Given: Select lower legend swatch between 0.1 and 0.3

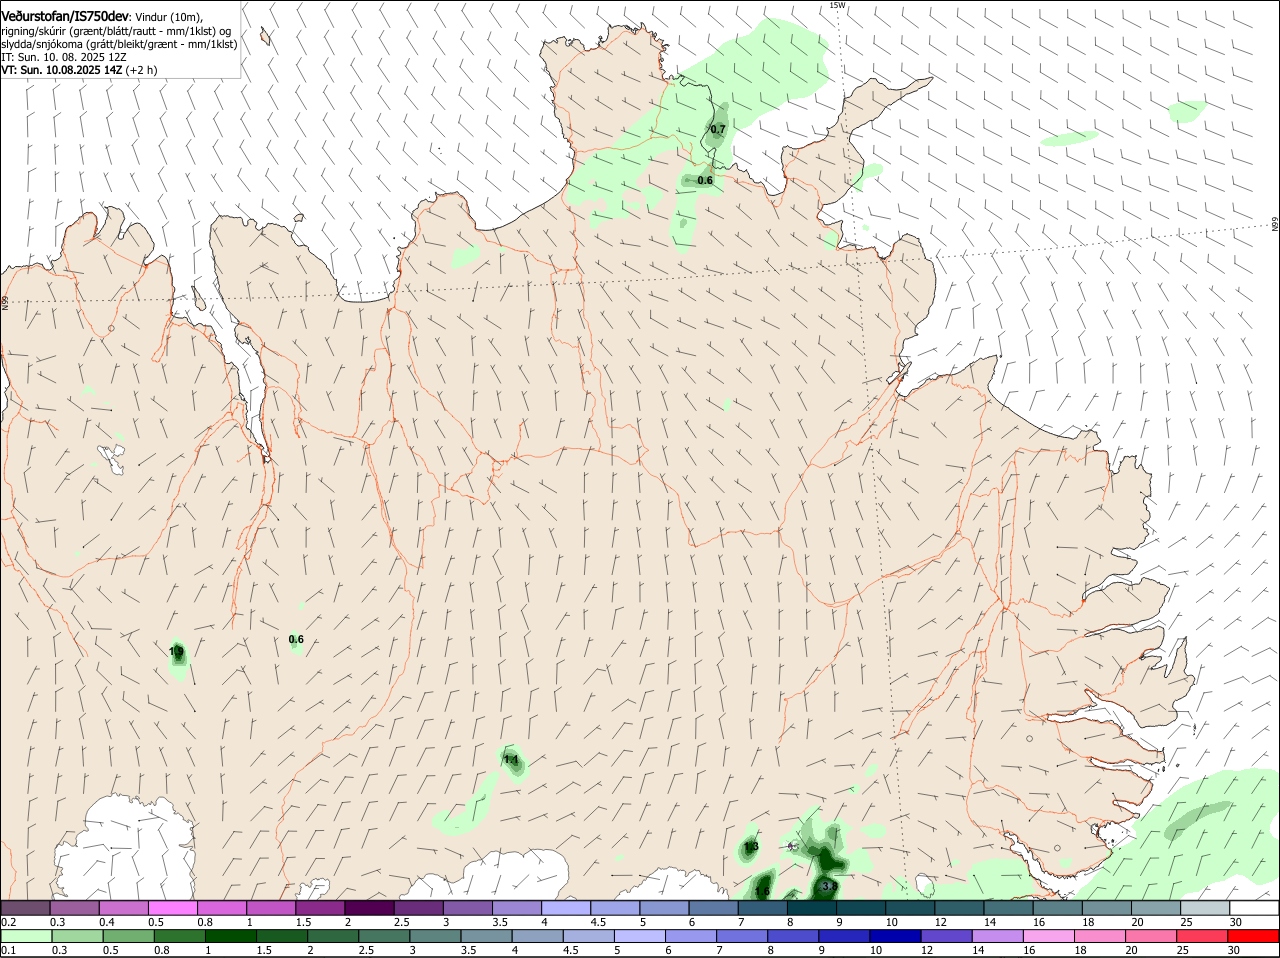Looking at the screenshot, I should pyautogui.click(x=25, y=936).
